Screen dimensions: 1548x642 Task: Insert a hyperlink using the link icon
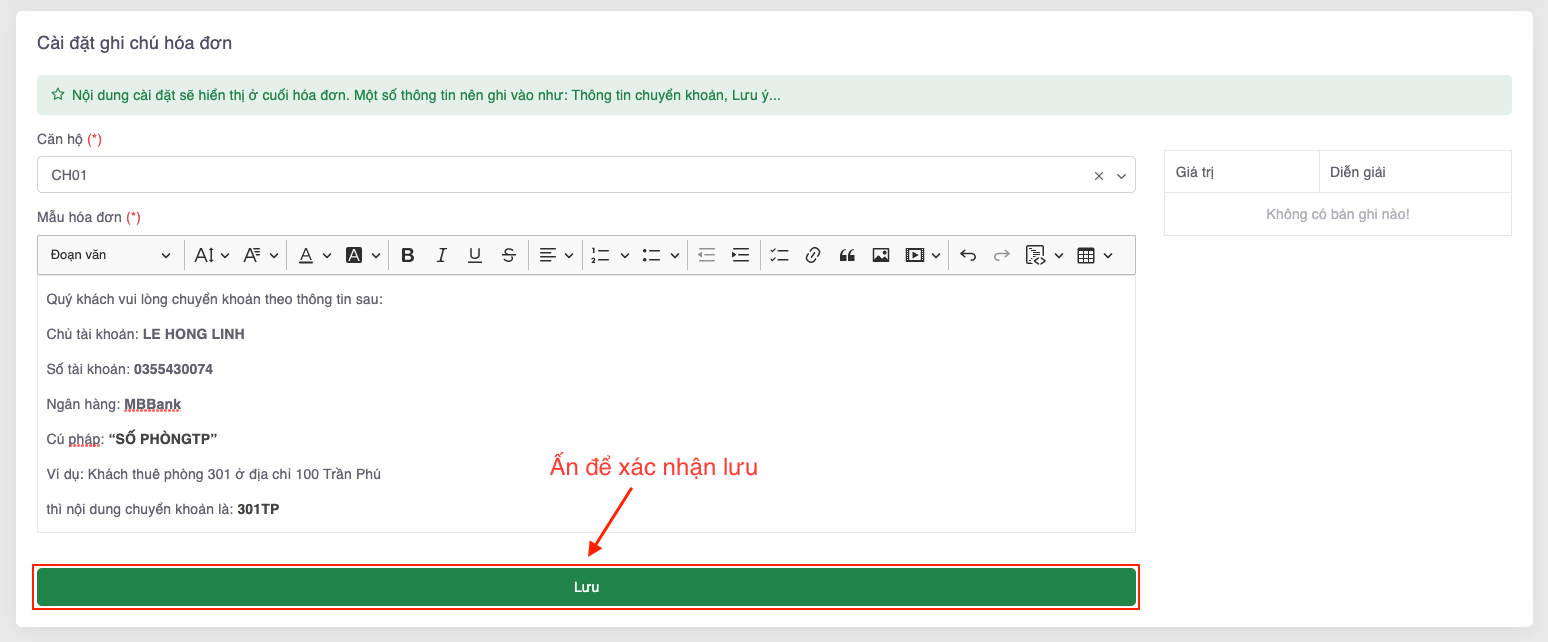tap(813, 255)
